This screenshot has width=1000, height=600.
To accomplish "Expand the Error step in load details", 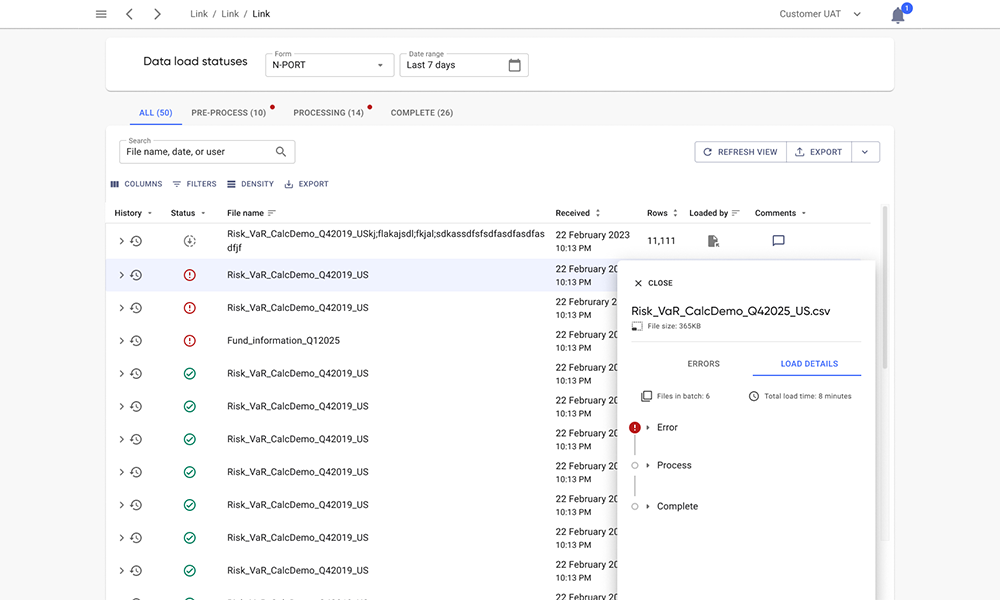I will (x=648, y=428).
